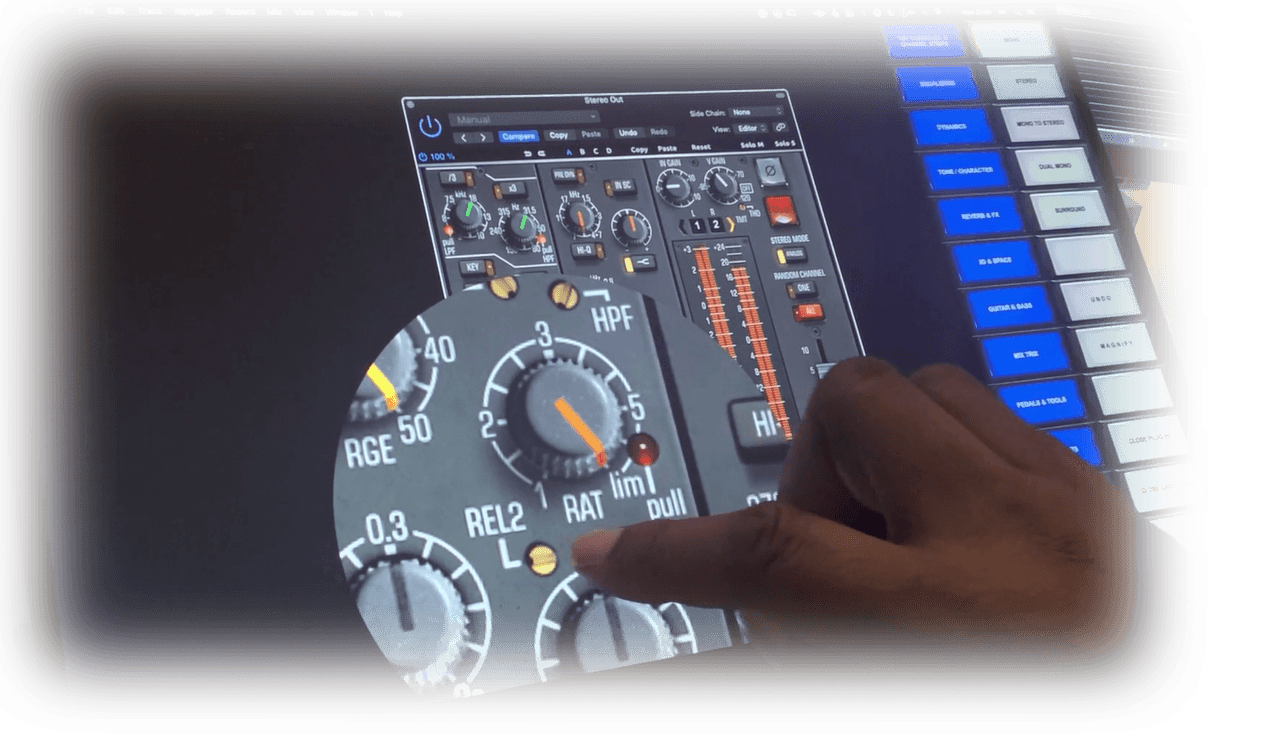Open the Side Chain dropdown set to None
The width and height of the screenshot is (1269, 739).
click(x=756, y=112)
